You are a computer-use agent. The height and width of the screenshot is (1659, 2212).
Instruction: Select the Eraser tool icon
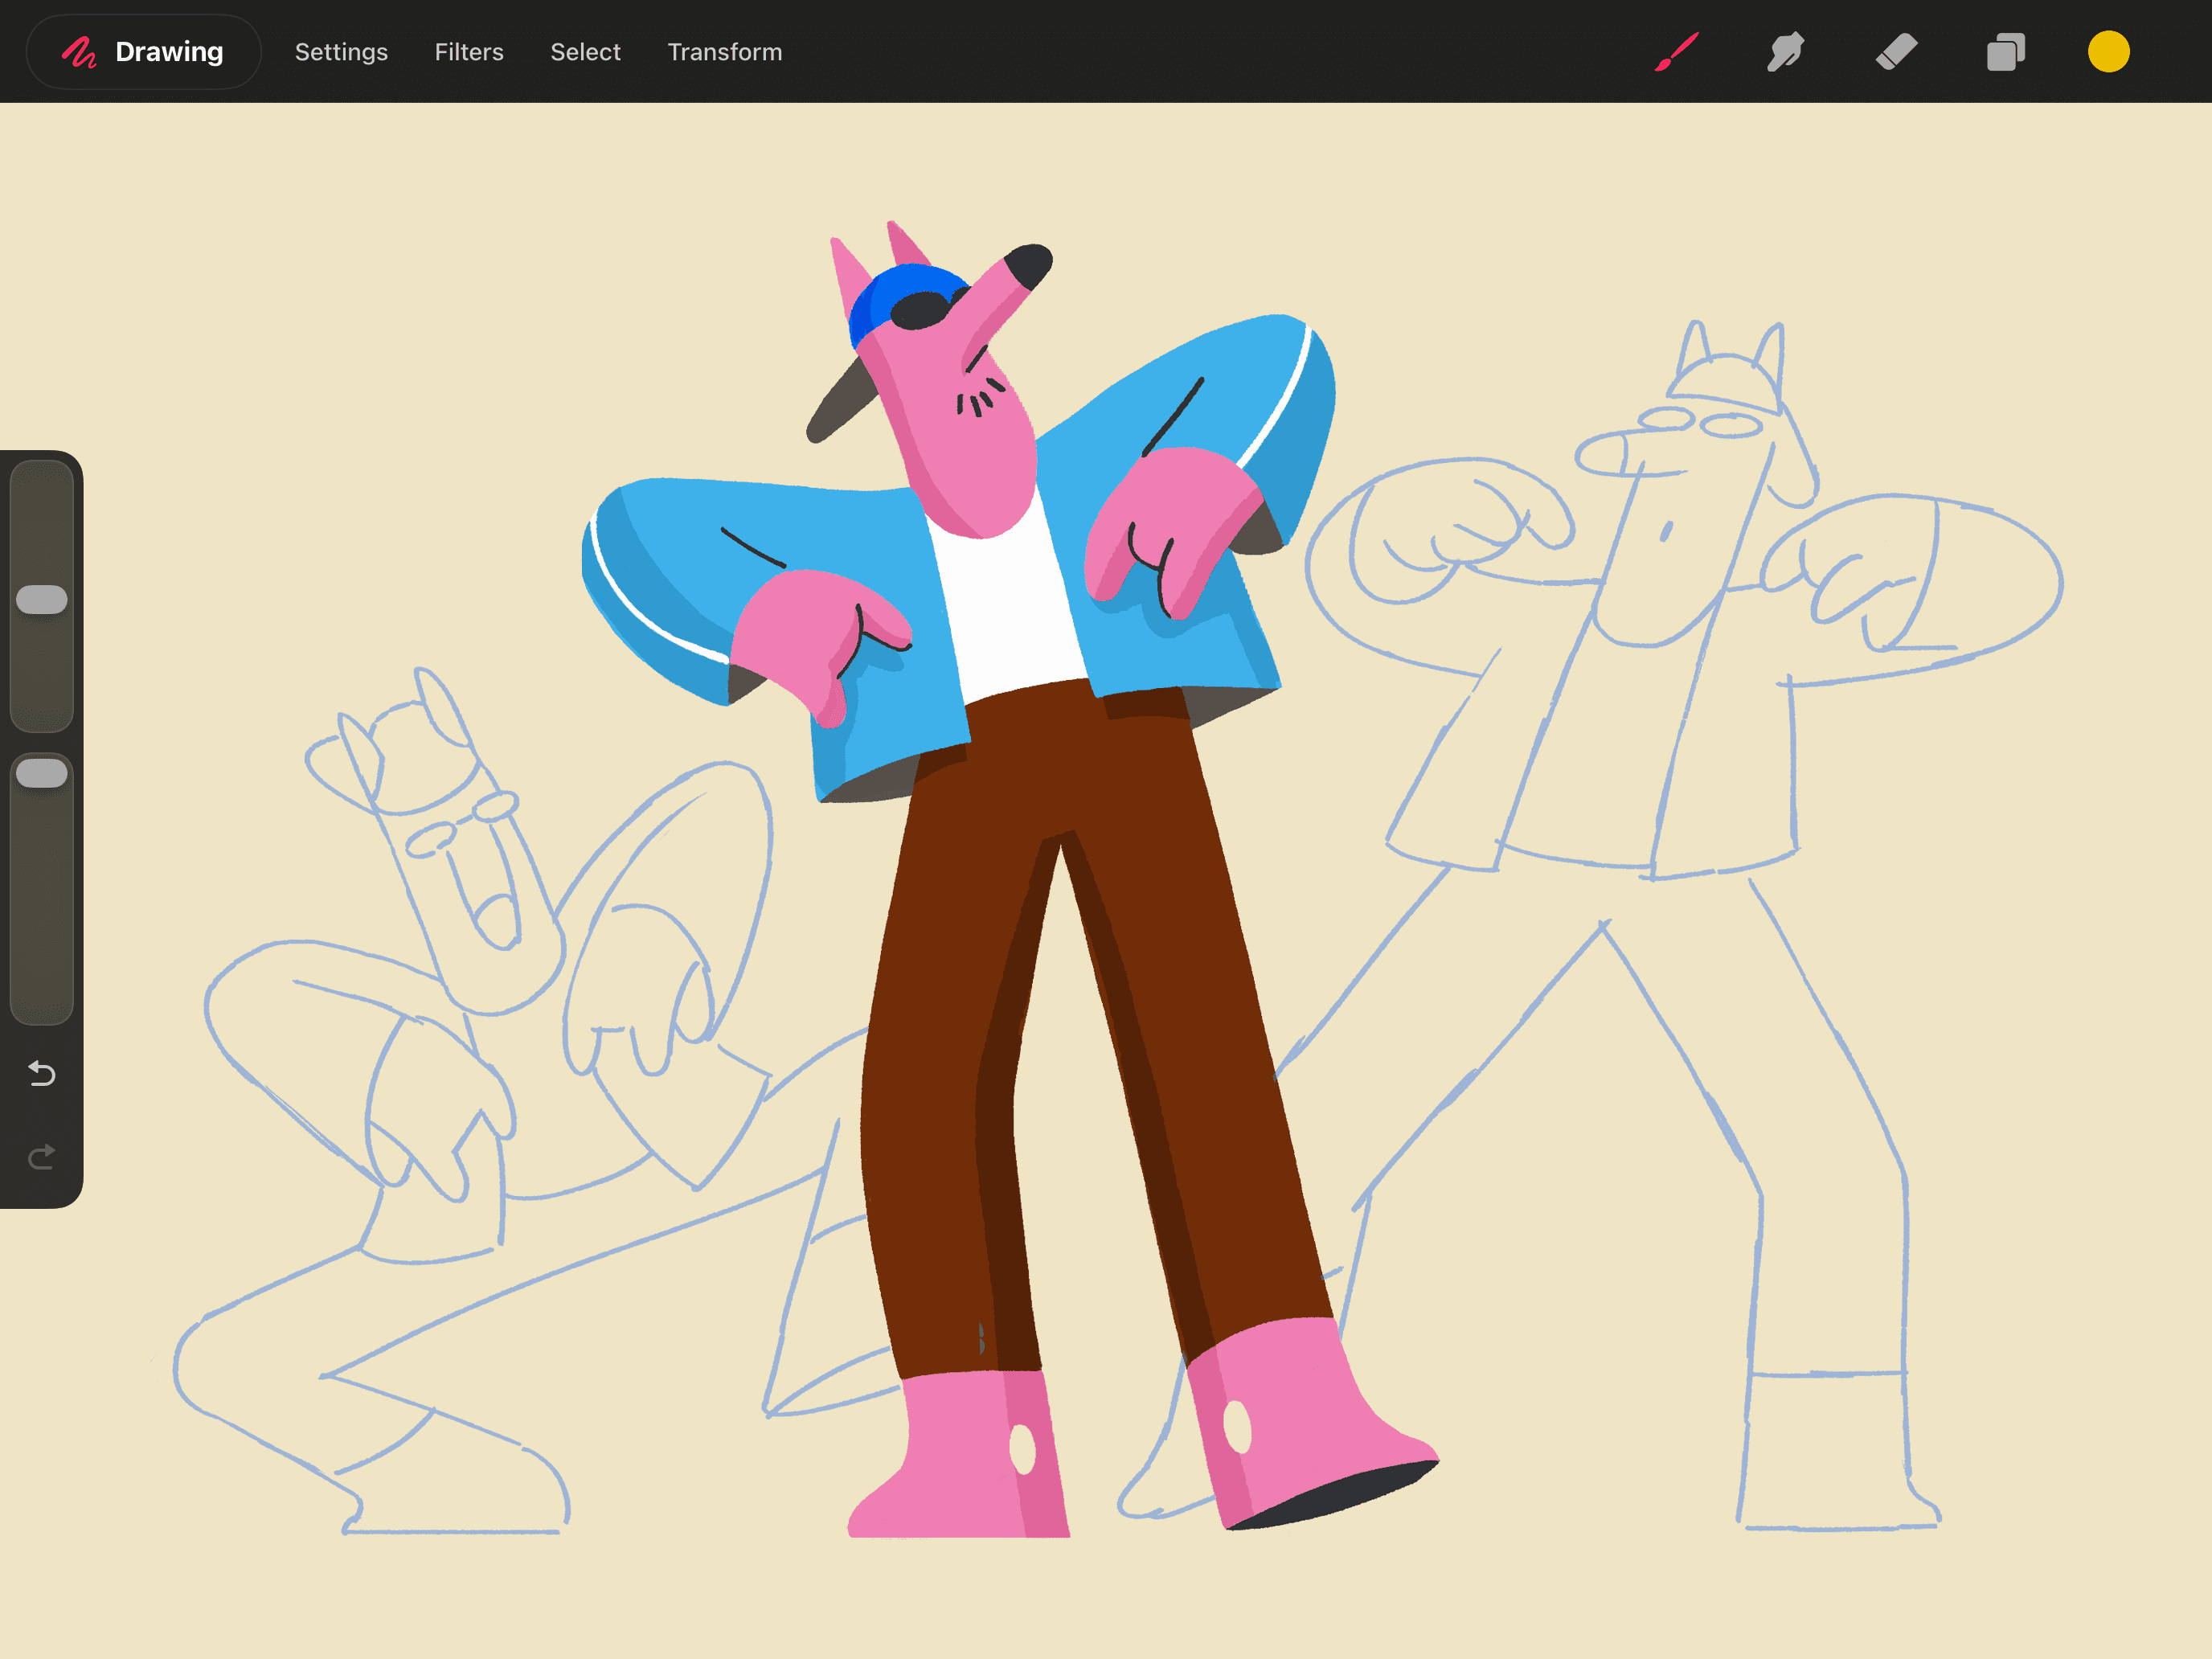point(1896,52)
